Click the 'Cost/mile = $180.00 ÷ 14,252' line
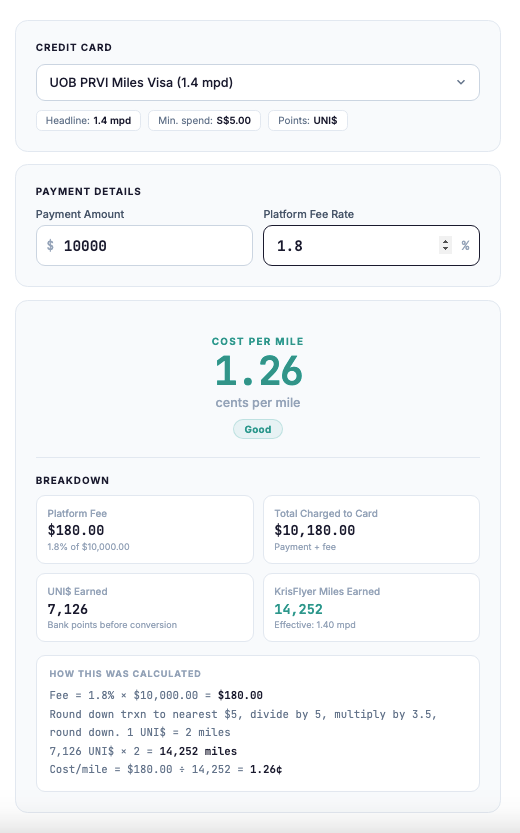This screenshot has height=833, width=520. coord(166,769)
